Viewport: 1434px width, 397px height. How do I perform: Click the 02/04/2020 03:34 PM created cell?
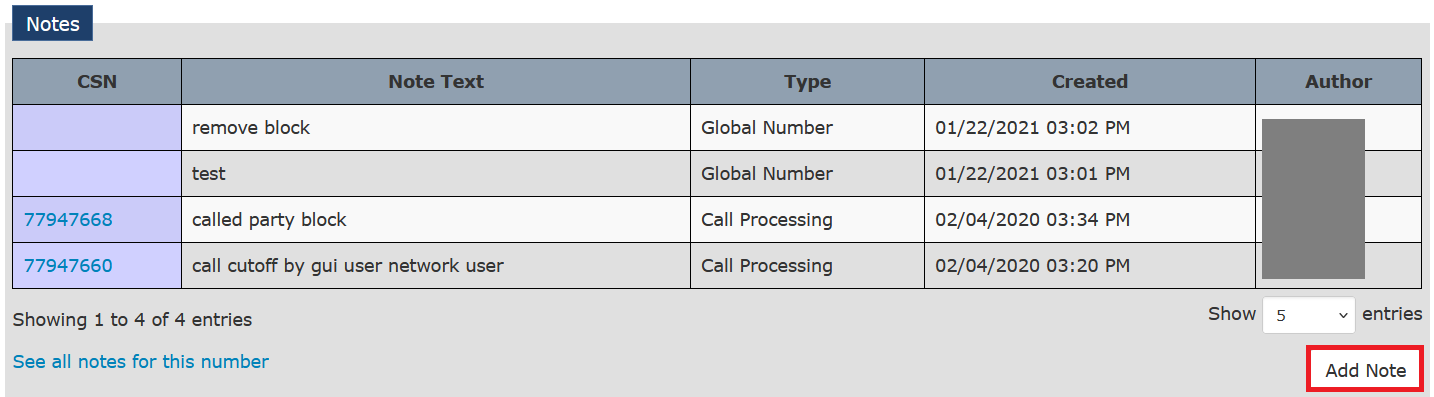(1090, 220)
